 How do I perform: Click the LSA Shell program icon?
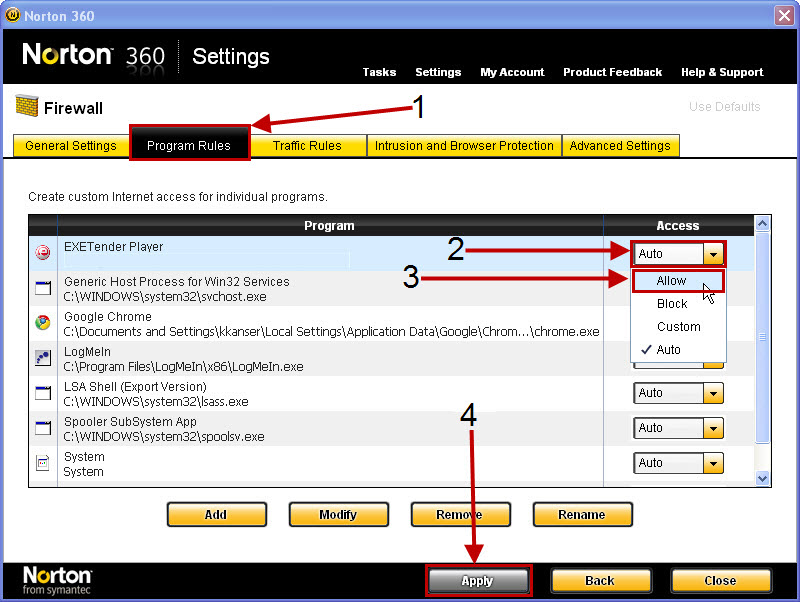[43, 392]
